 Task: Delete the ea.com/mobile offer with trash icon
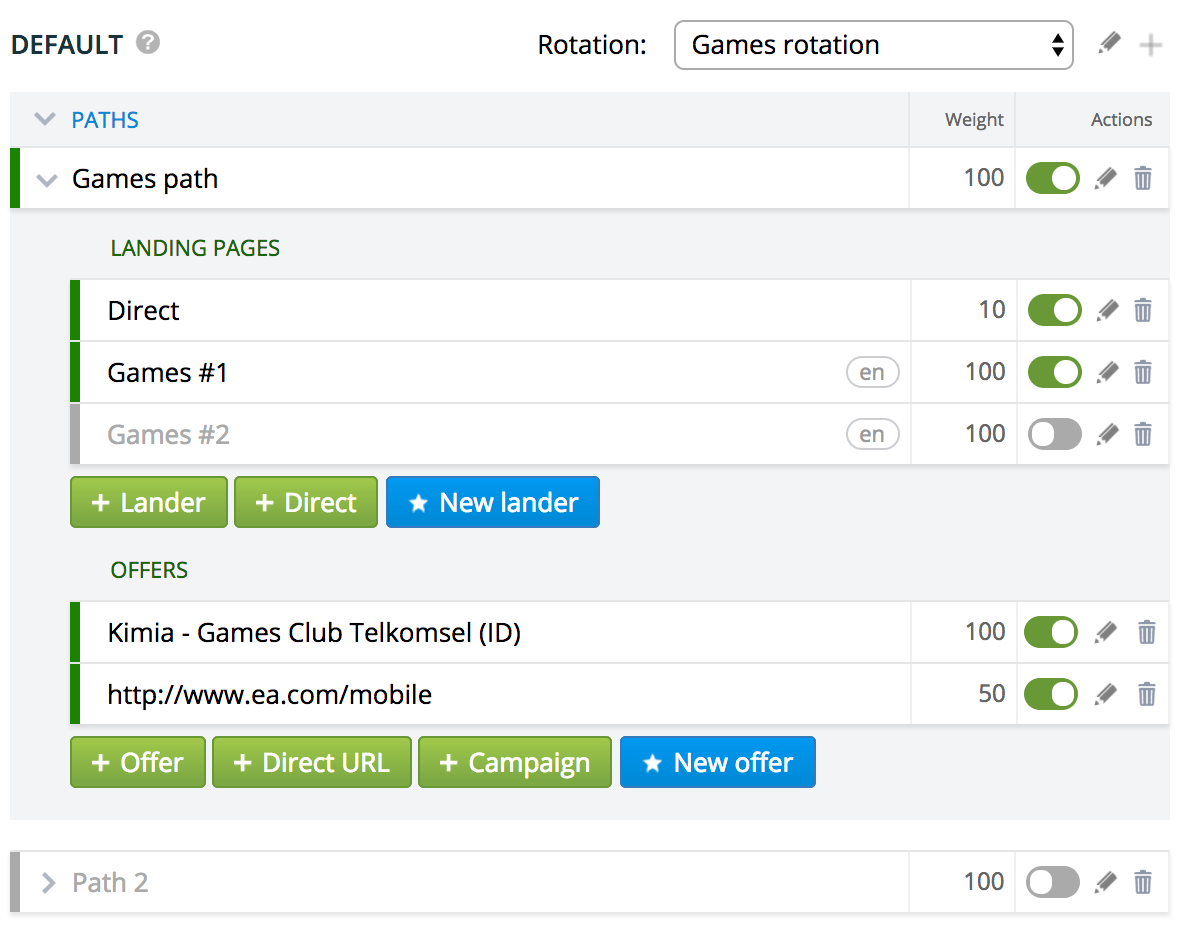click(x=1147, y=694)
